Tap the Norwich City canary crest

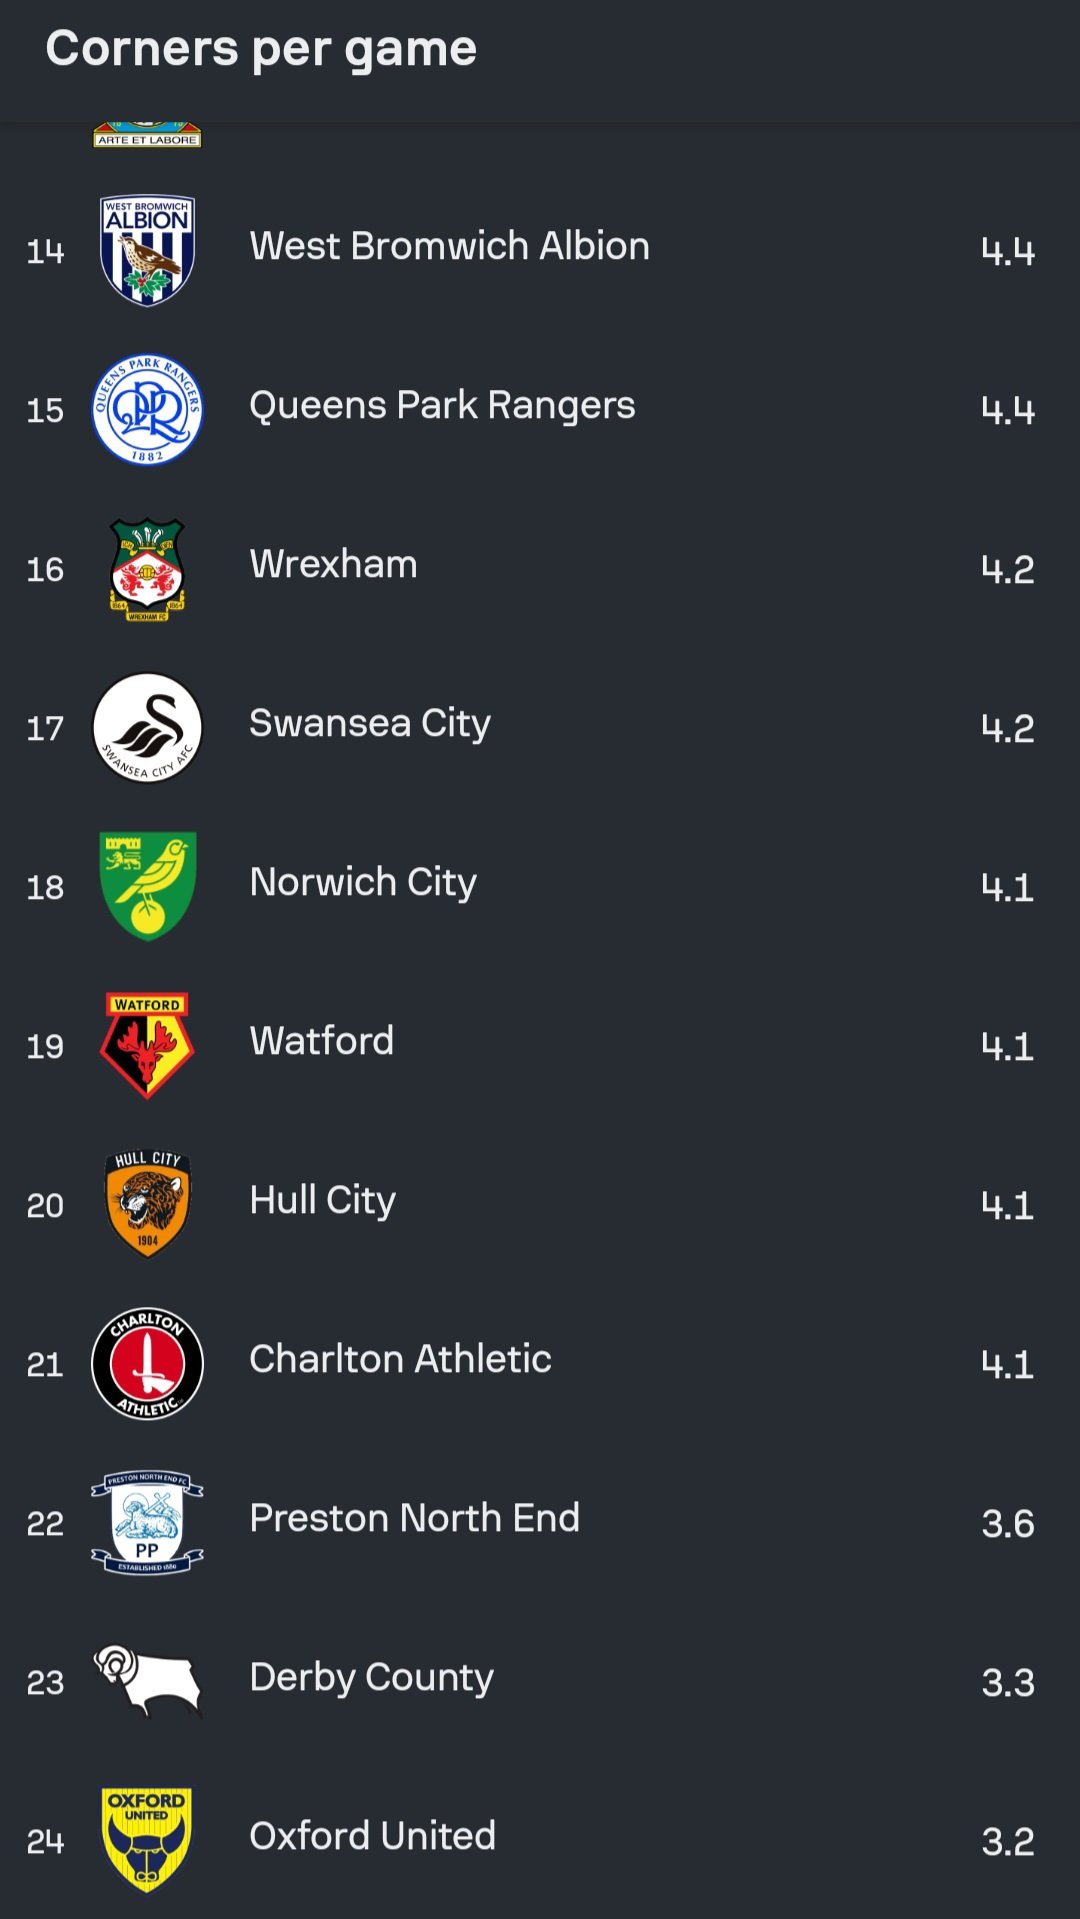tap(147, 886)
